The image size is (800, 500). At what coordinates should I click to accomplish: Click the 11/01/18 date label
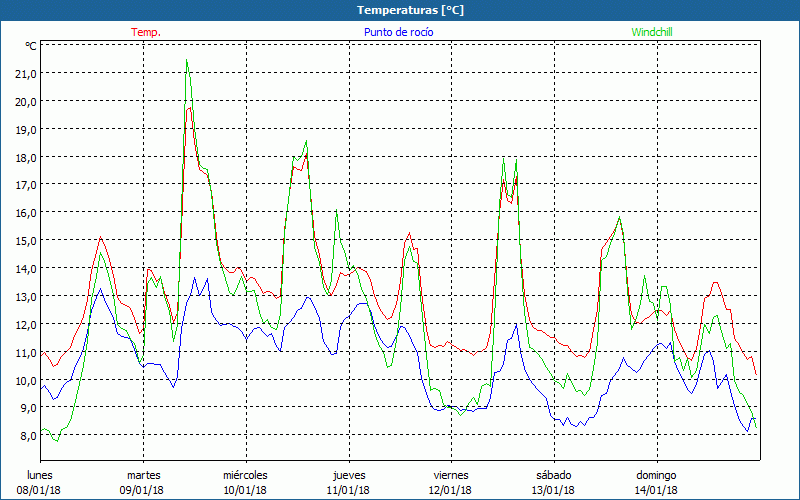(x=348, y=490)
